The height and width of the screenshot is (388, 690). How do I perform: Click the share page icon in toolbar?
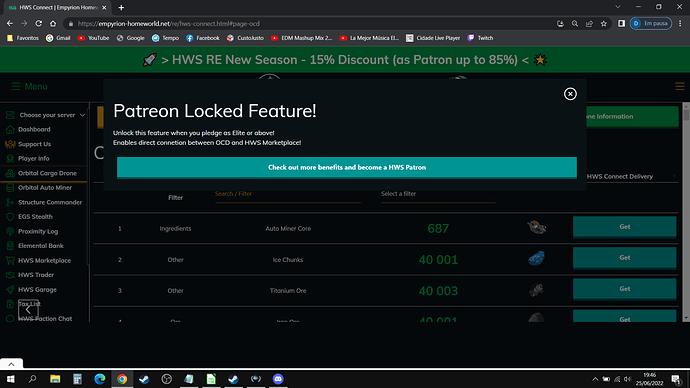(589, 24)
